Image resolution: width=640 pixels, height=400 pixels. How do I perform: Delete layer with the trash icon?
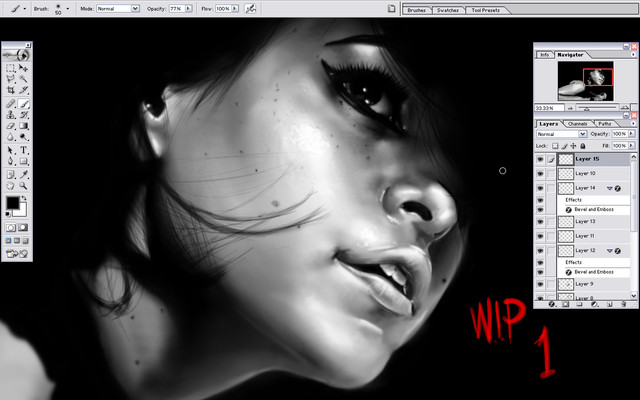[623, 304]
